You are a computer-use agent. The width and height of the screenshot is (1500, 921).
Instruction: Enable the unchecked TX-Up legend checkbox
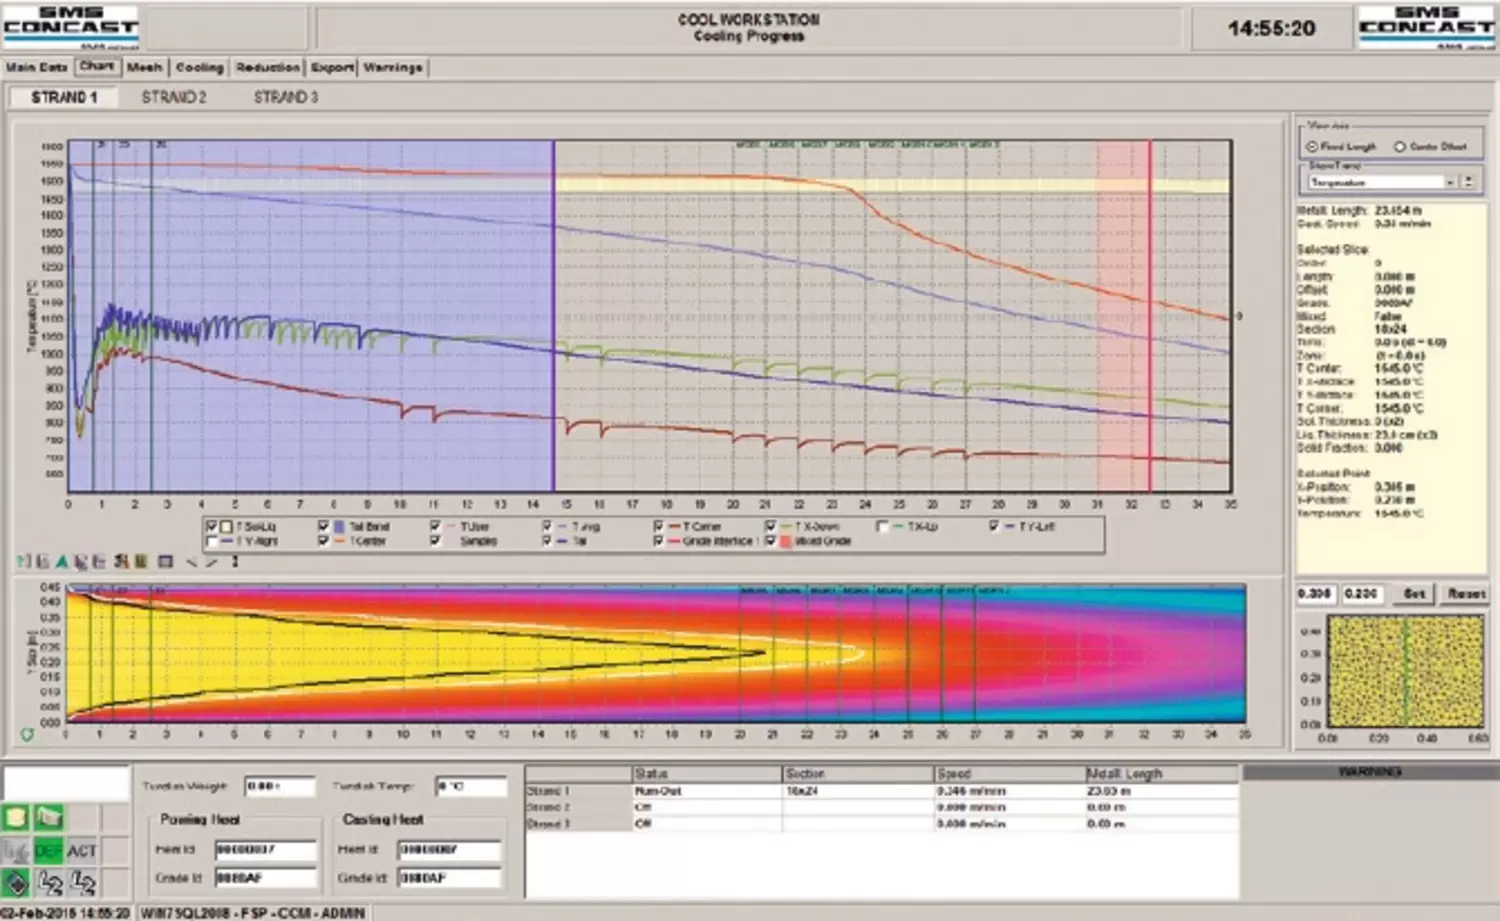pos(882,526)
